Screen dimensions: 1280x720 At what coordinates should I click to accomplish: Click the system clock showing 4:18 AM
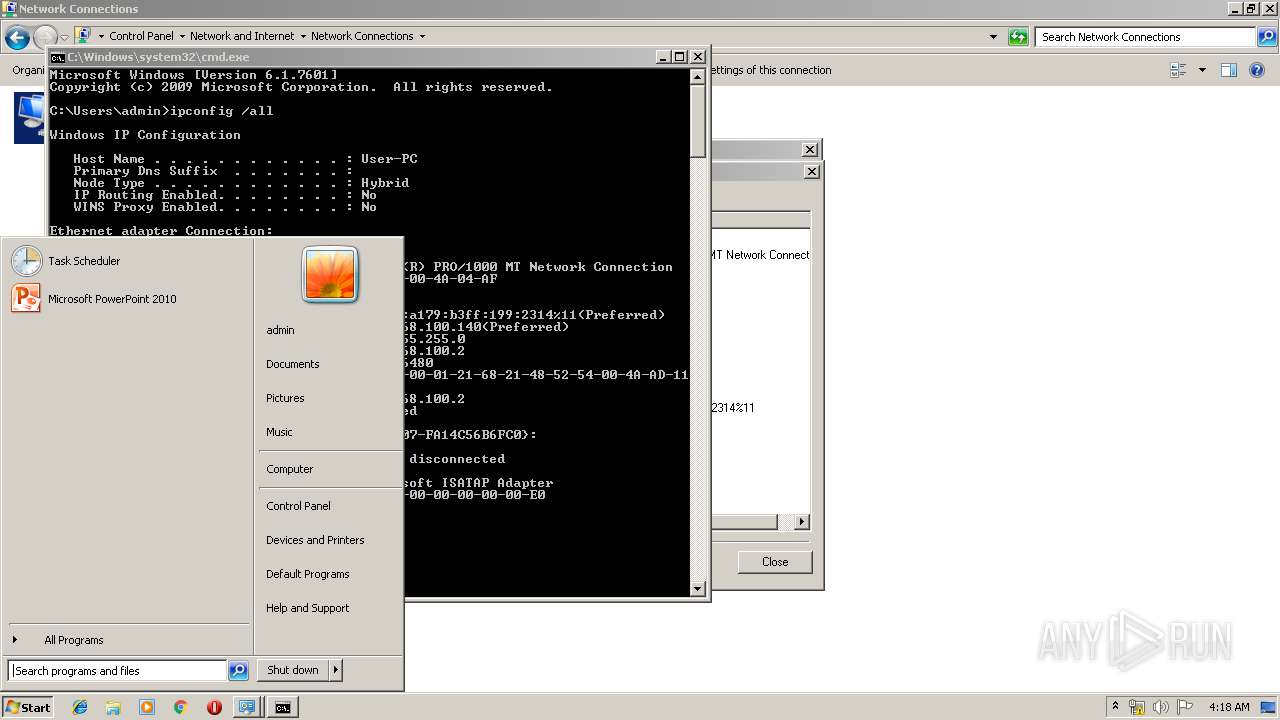tap(1229, 707)
